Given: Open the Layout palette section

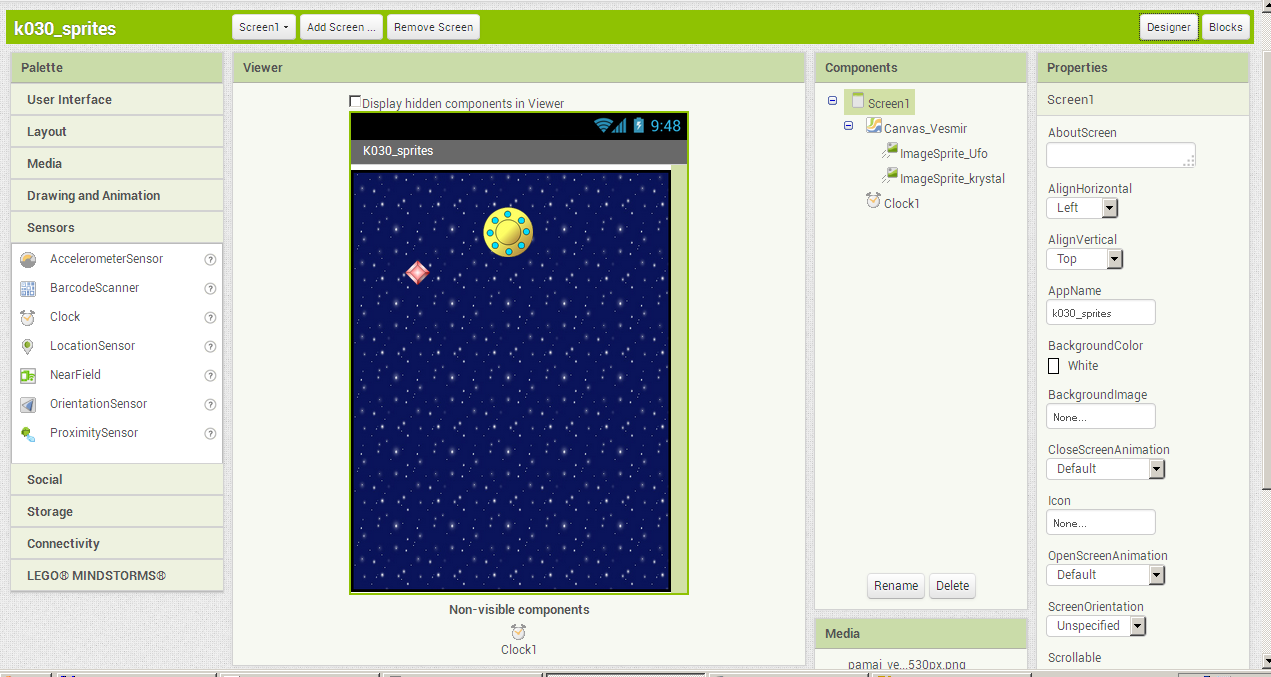Looking at the screenshot, I should point(117,132).
